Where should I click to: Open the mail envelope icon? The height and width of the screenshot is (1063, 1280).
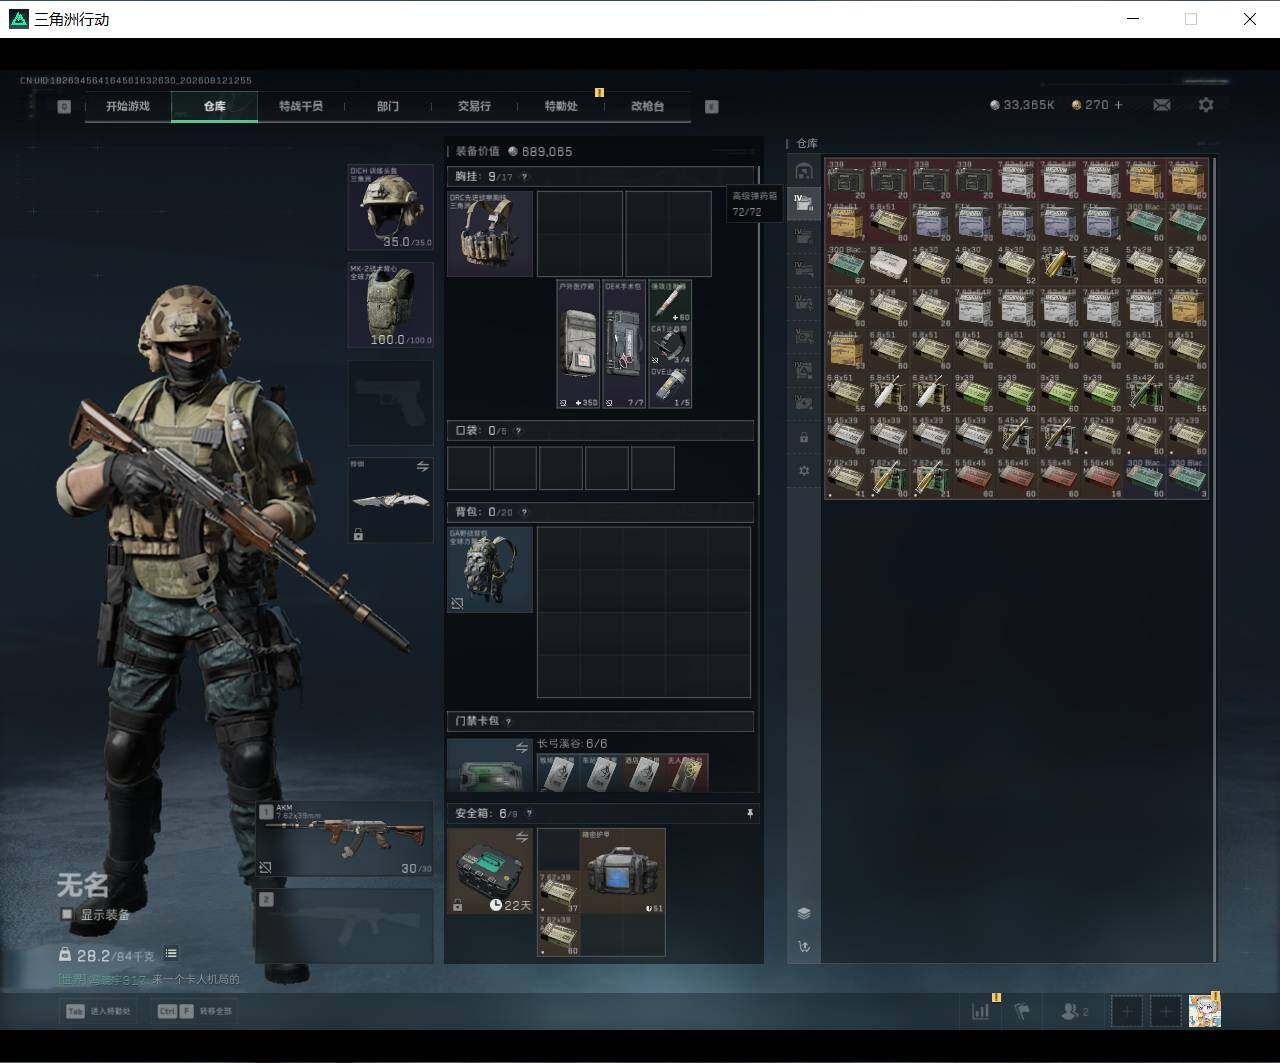pyautogui.click(x=1162, y=105)
